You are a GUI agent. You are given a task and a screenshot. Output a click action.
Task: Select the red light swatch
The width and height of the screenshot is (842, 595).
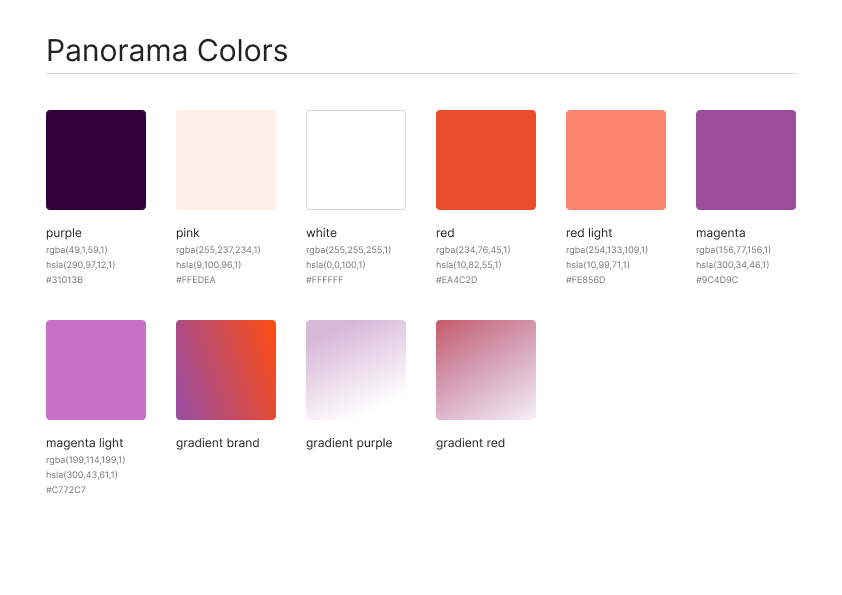tap(616, 160)
